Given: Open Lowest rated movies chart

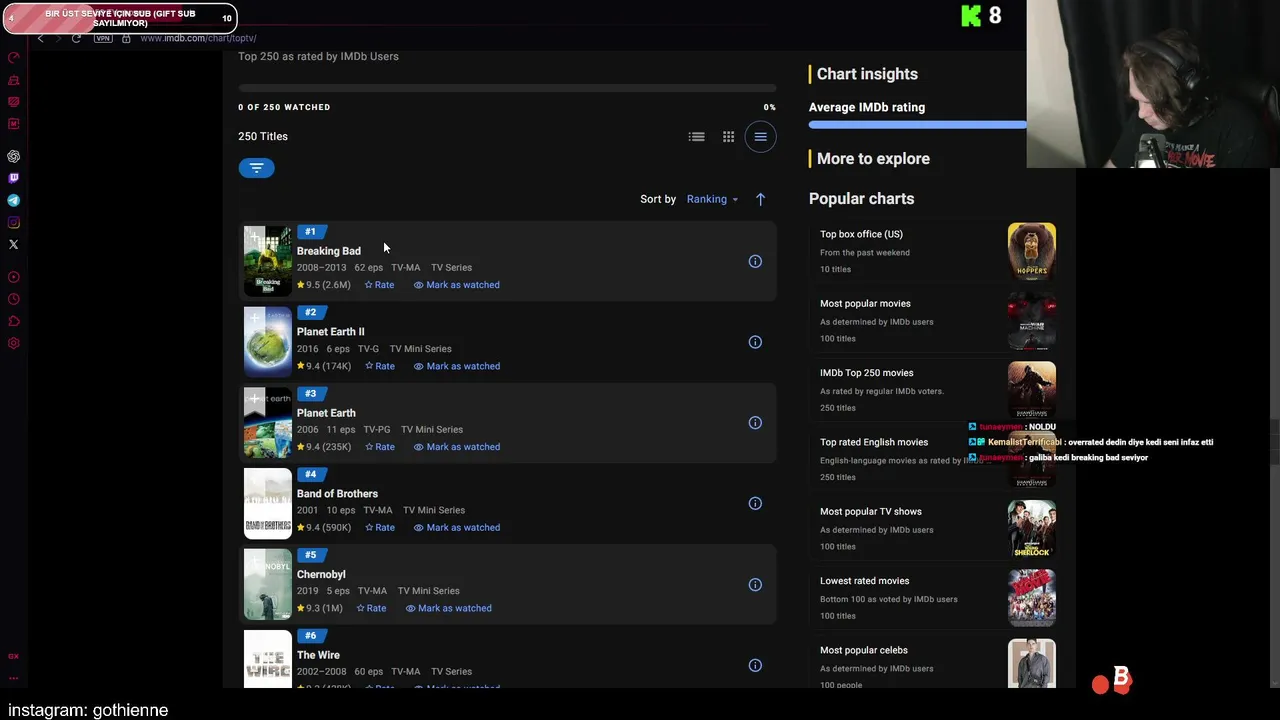Looking at the screenshot, I should (x=864, y=581).
